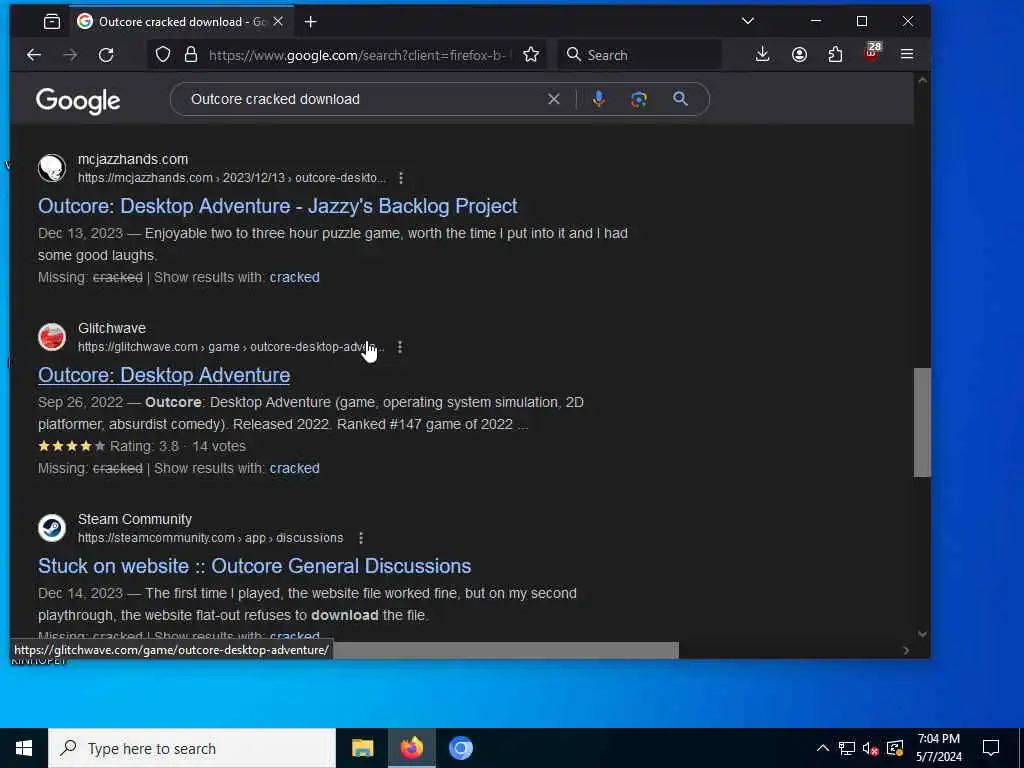The height and width of the screenshot is (768, 1024).
Task: Open the tracking protection shield icon
Action: 163,55
